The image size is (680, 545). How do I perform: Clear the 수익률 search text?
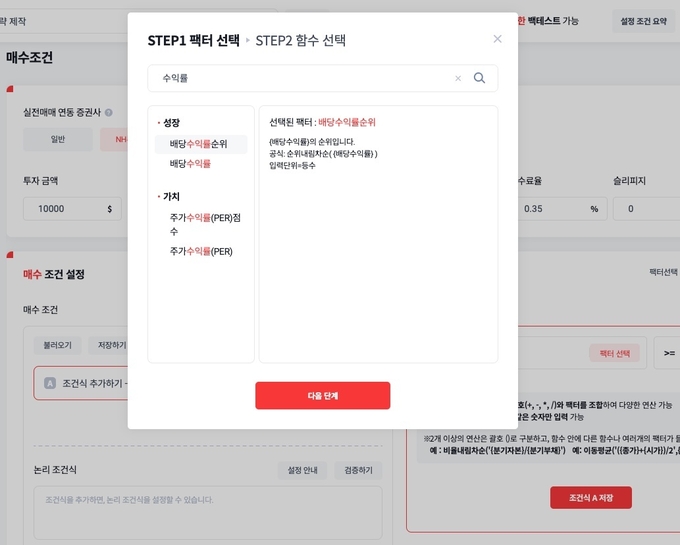(458, 78)
